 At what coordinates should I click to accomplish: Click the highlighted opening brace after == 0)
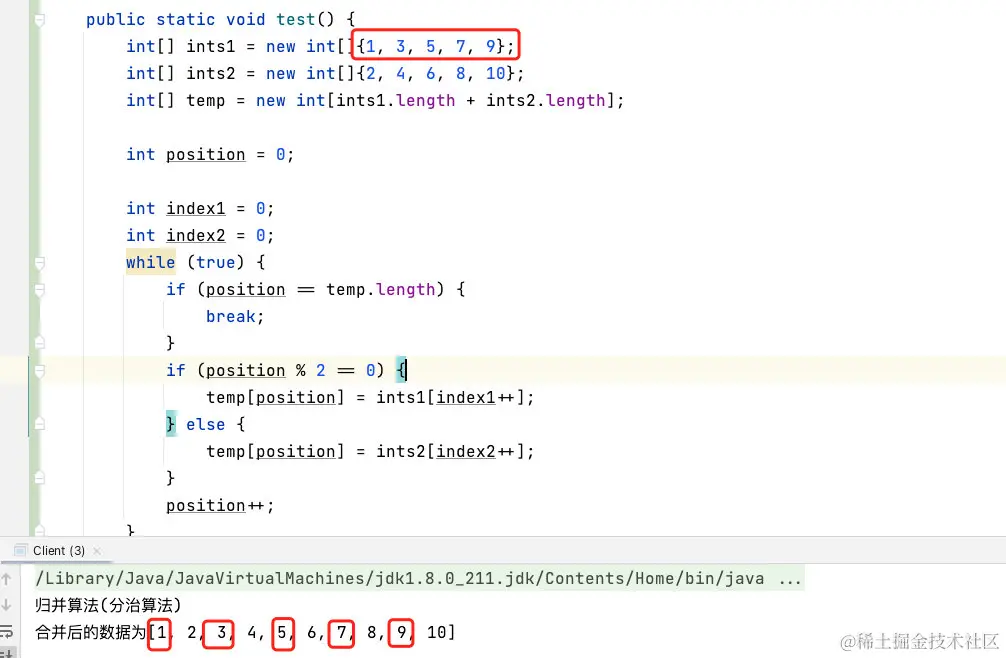[x=401, y=370]
